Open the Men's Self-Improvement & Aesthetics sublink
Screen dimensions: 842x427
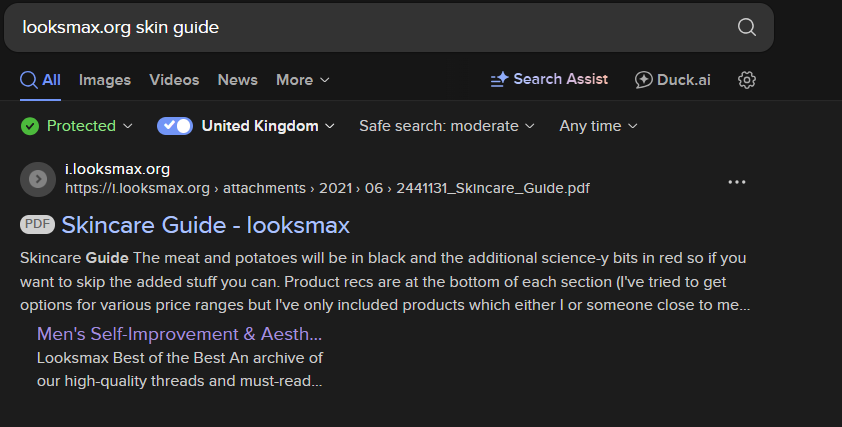click(x=179, y=333)
